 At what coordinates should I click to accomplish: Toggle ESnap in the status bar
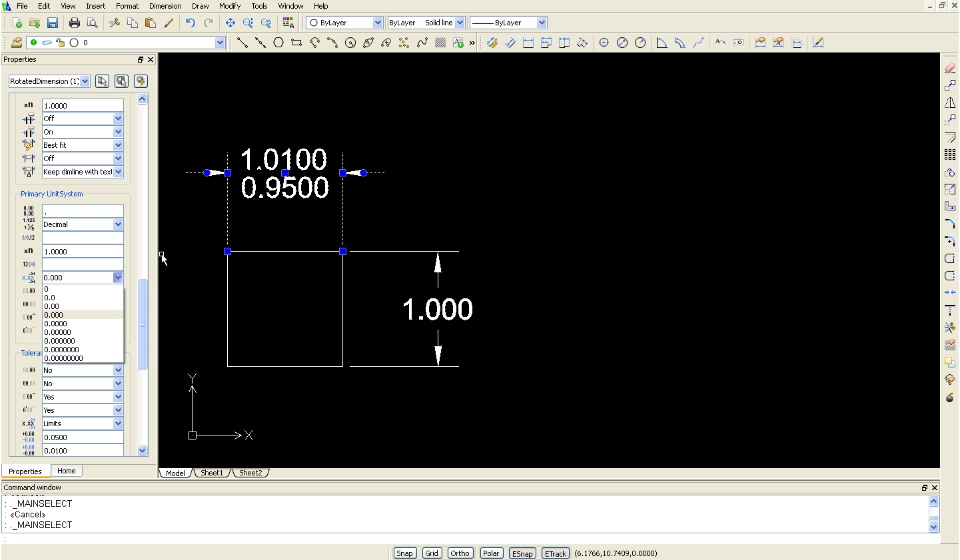[522, 553]
